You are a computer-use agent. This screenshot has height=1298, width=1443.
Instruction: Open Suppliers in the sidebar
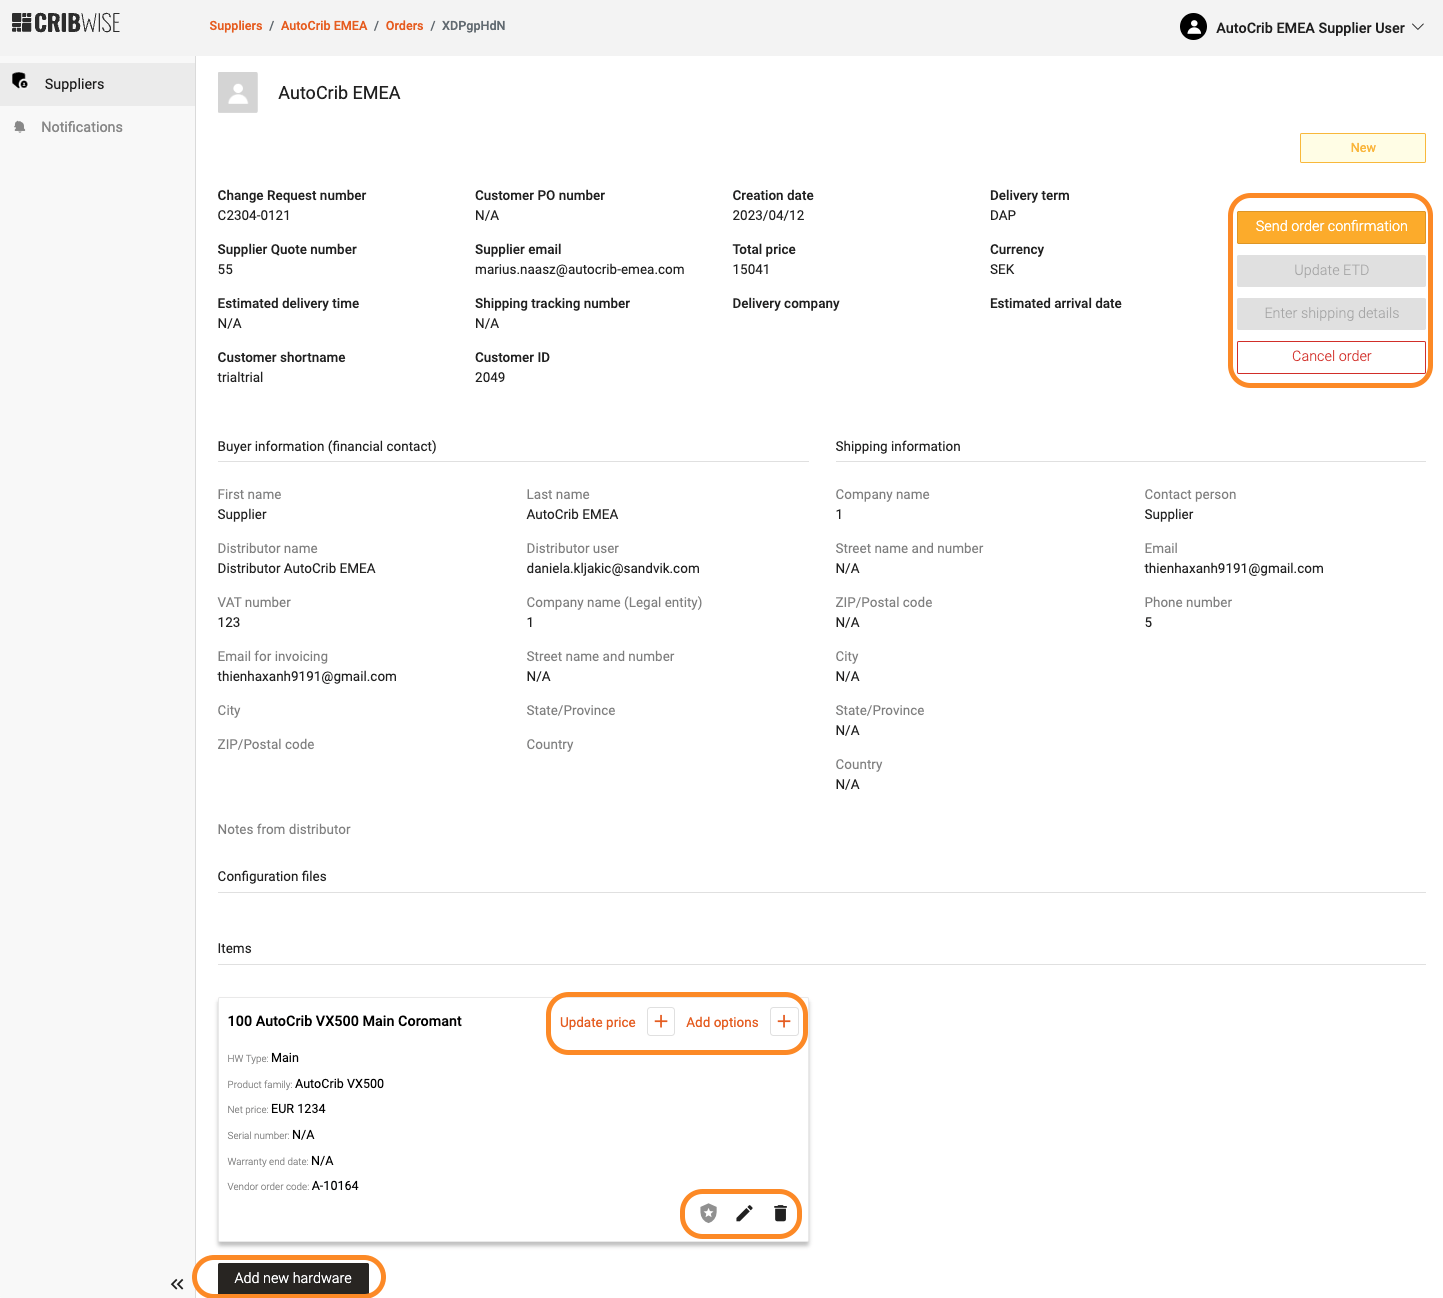(74, 84)
